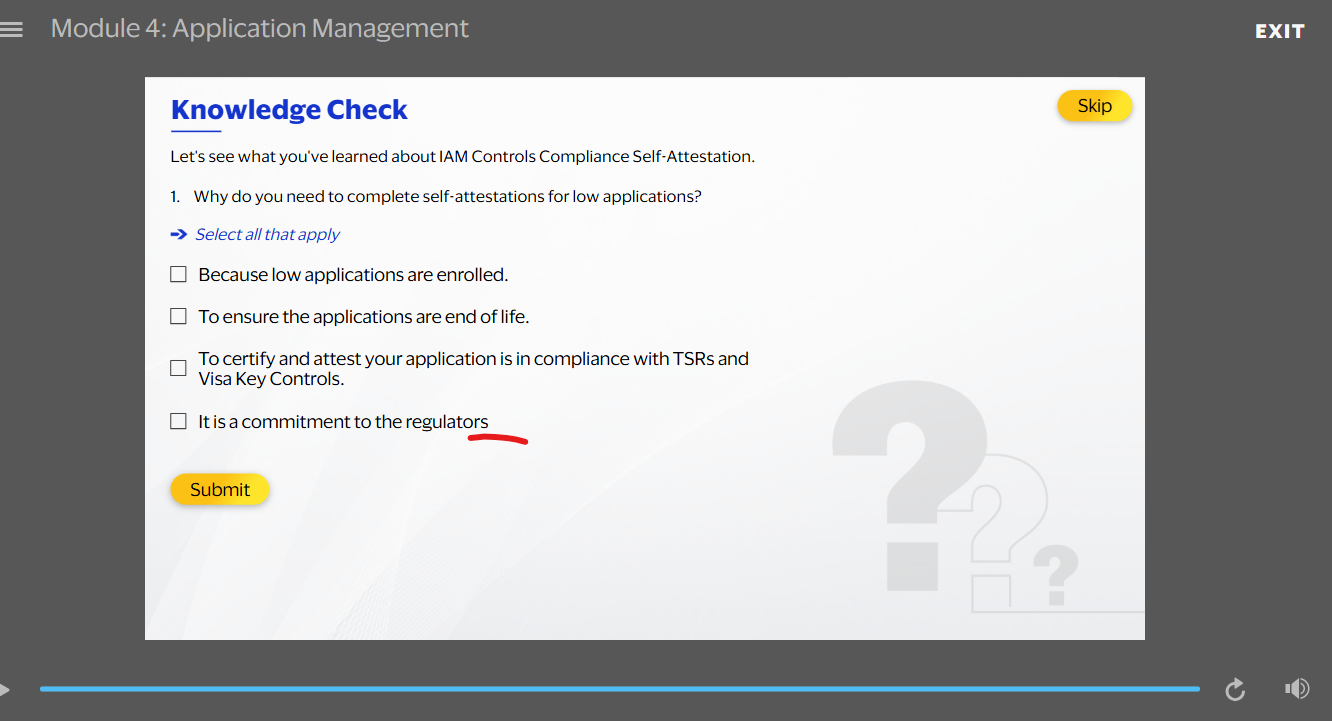Click the italic Select all that apply text
The height and width of the screenshot is (721, 1332).
pos(267,234)
